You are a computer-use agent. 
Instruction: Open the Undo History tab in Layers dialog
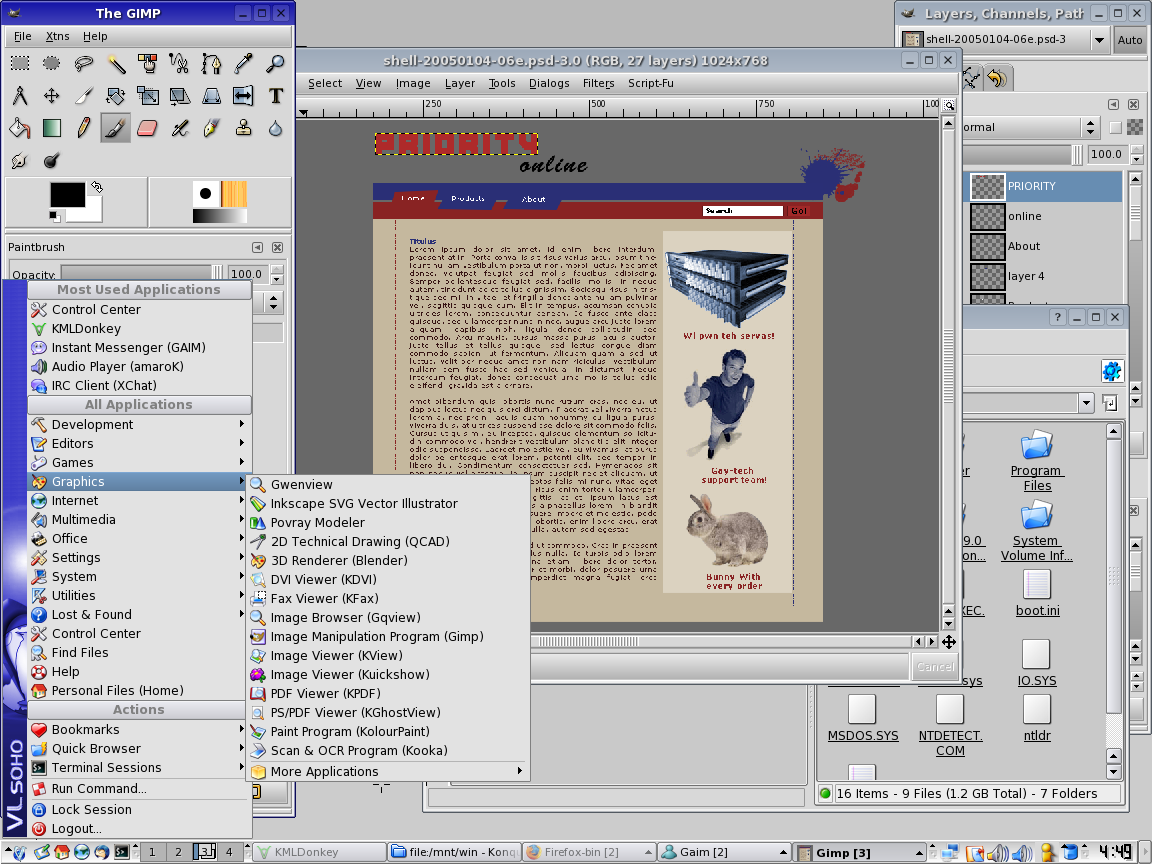(x=998, y=78)
